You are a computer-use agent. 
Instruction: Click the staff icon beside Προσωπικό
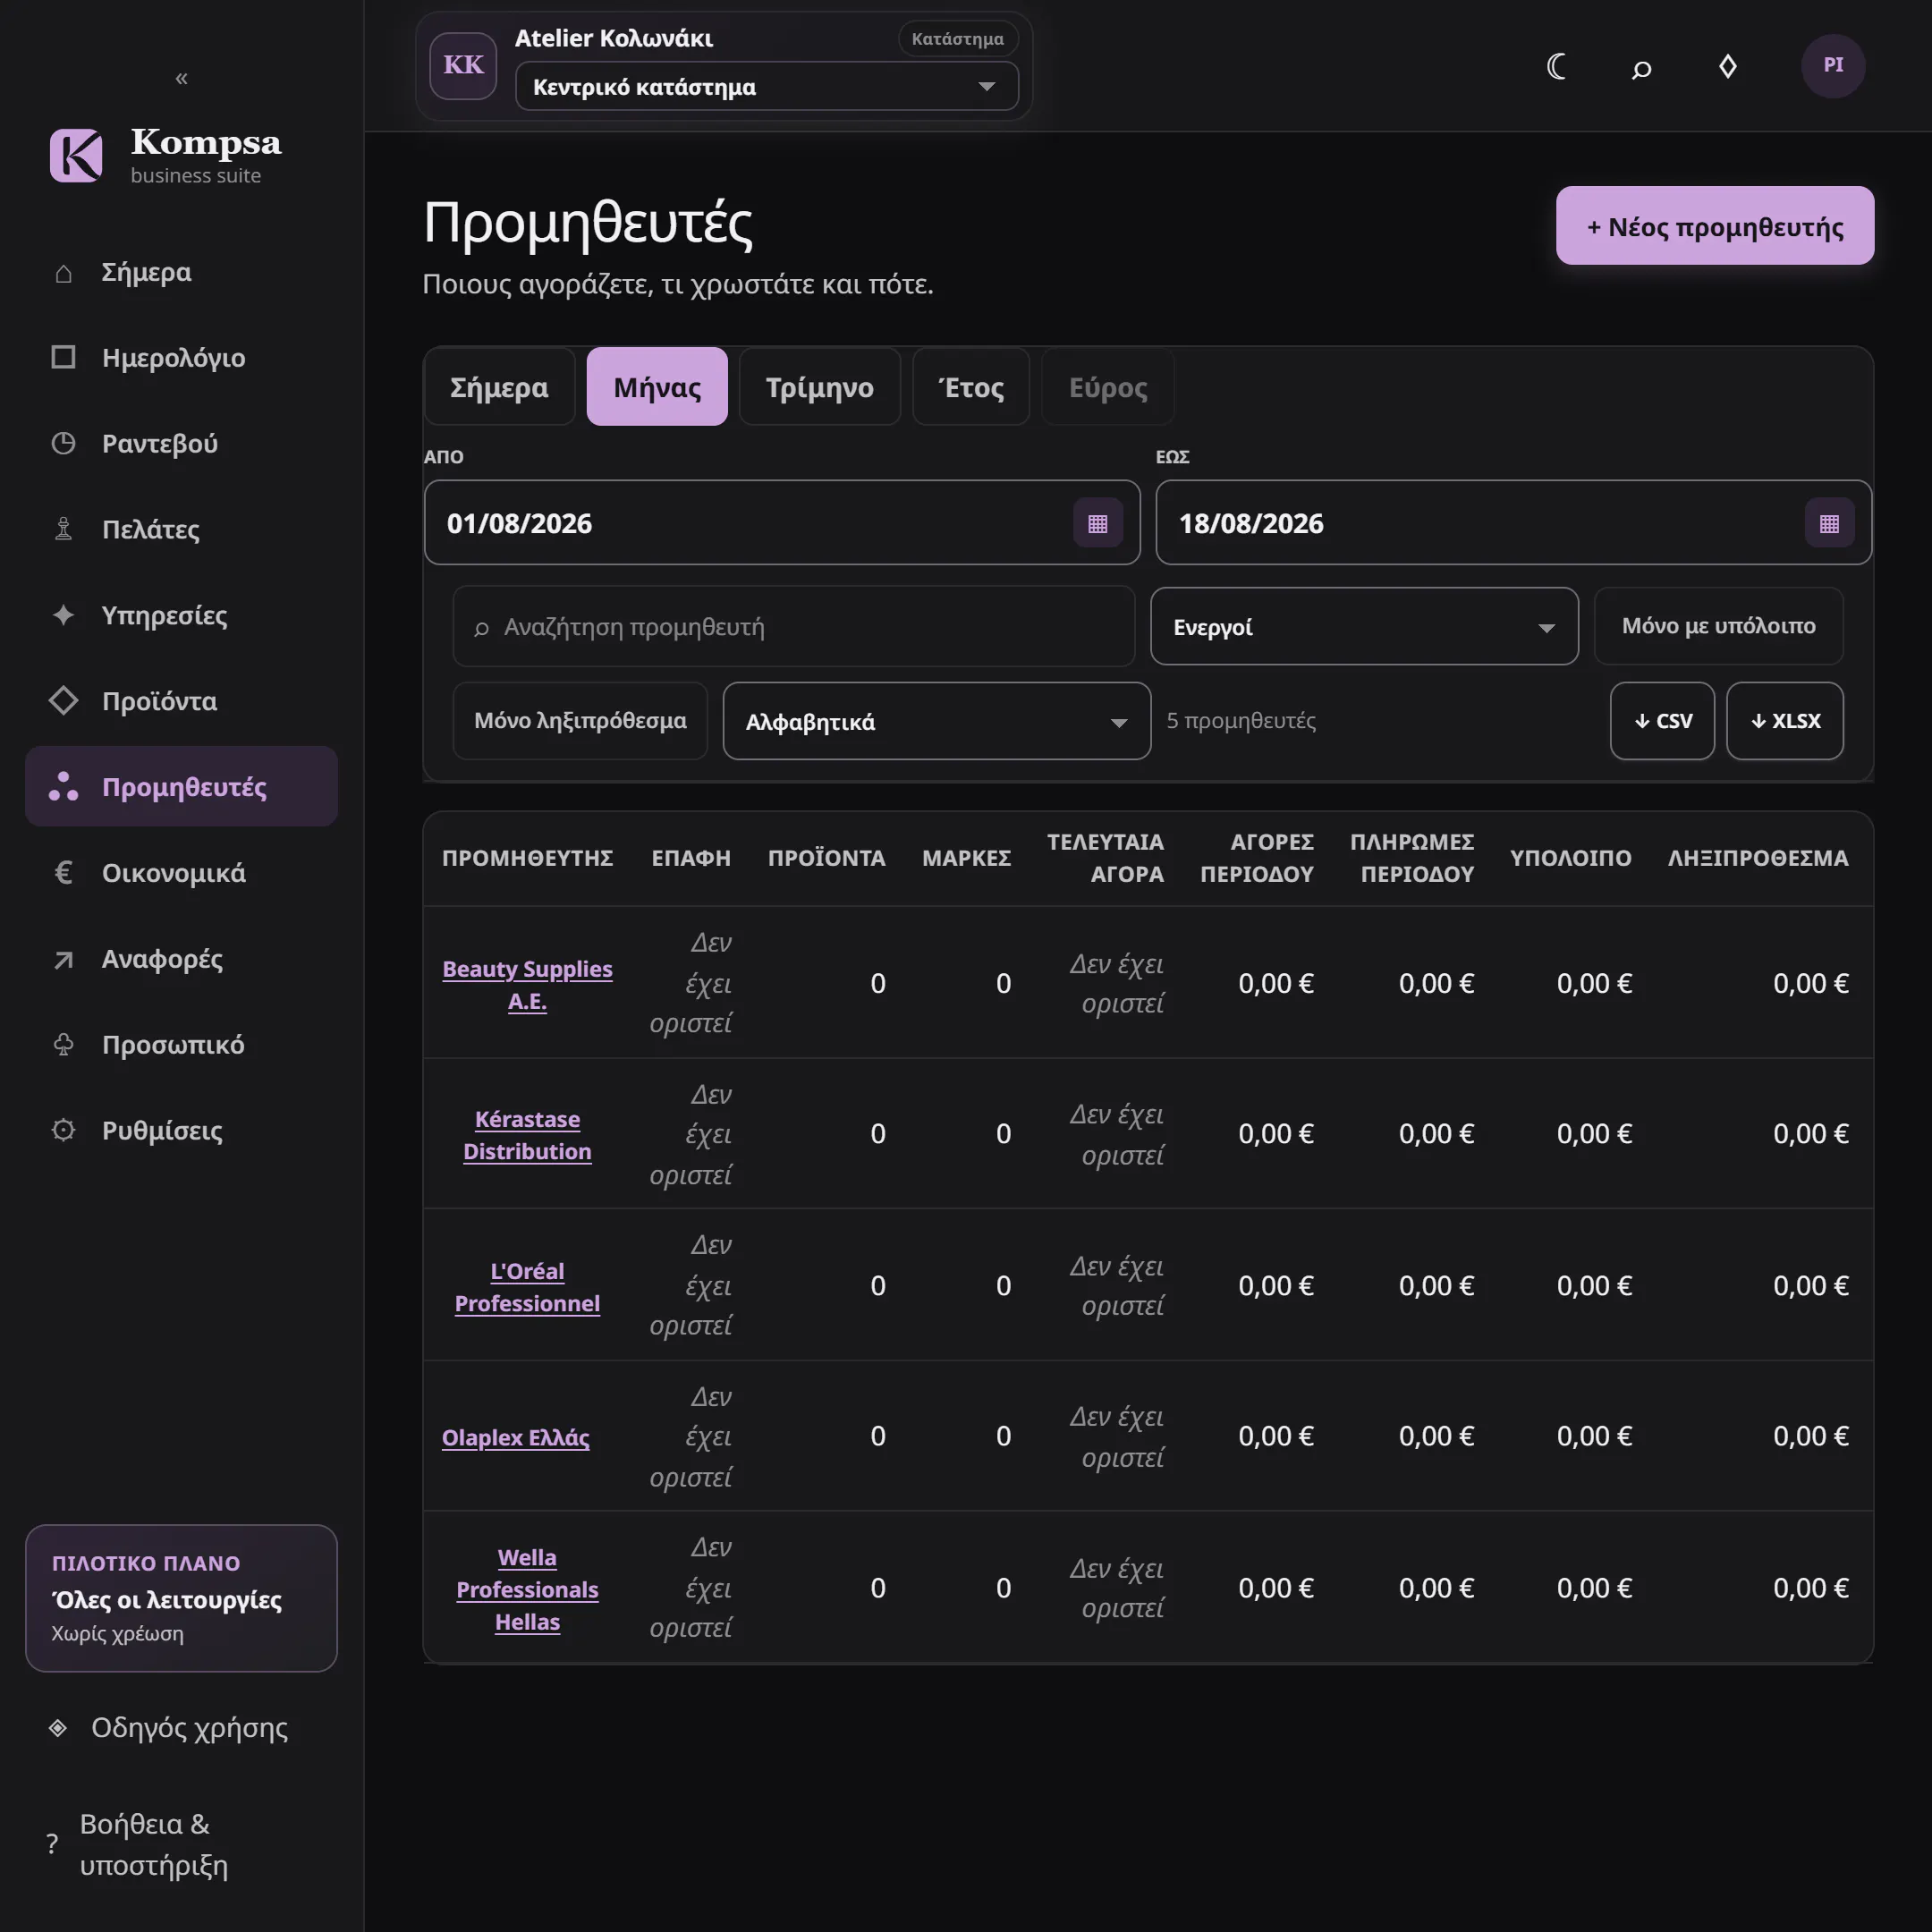(x=63, y=1045)
